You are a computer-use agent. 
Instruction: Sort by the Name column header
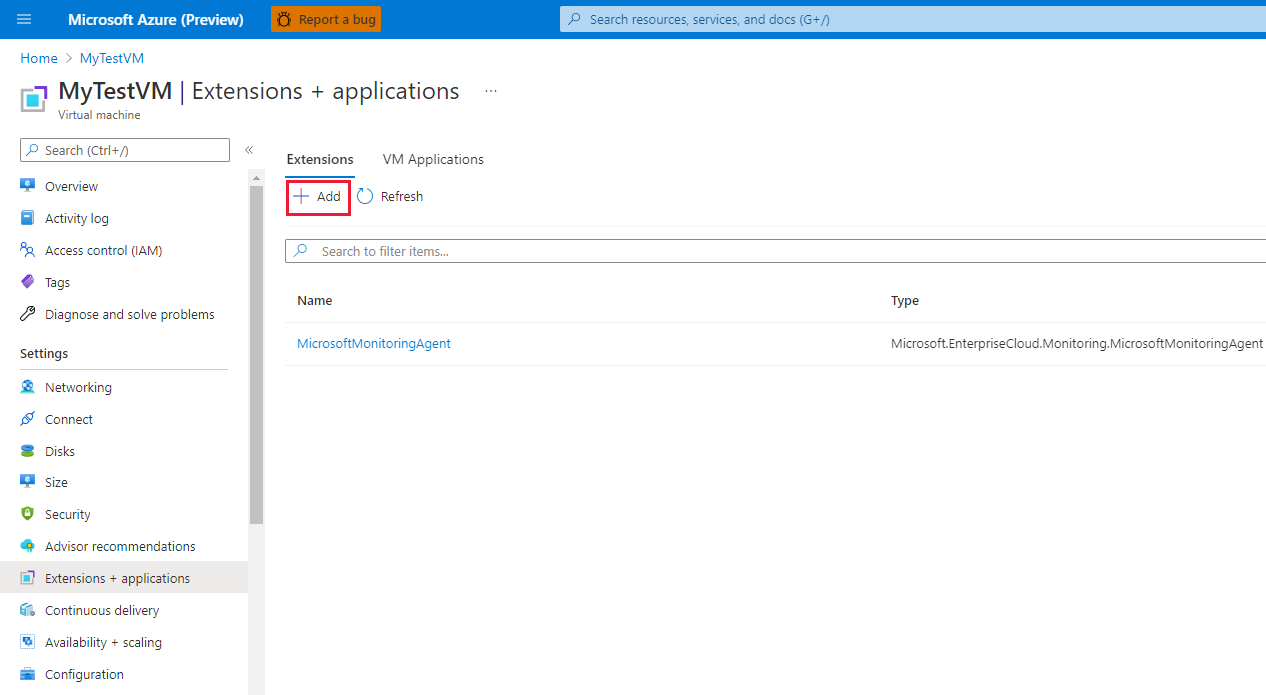pos(315,300)
